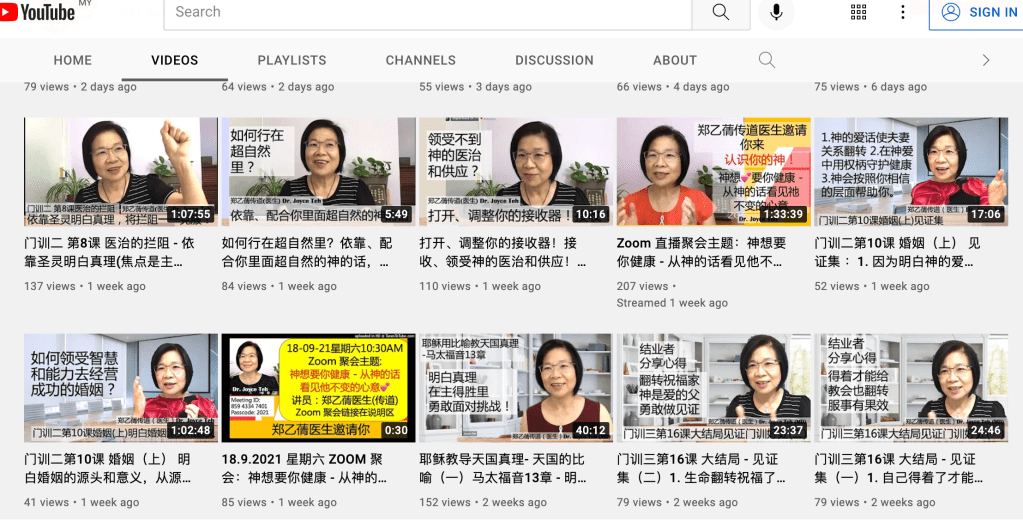Go to the Channels tab
This screenshot has height=520, width=1023.
pyautogui.click(x=421, y=60)
